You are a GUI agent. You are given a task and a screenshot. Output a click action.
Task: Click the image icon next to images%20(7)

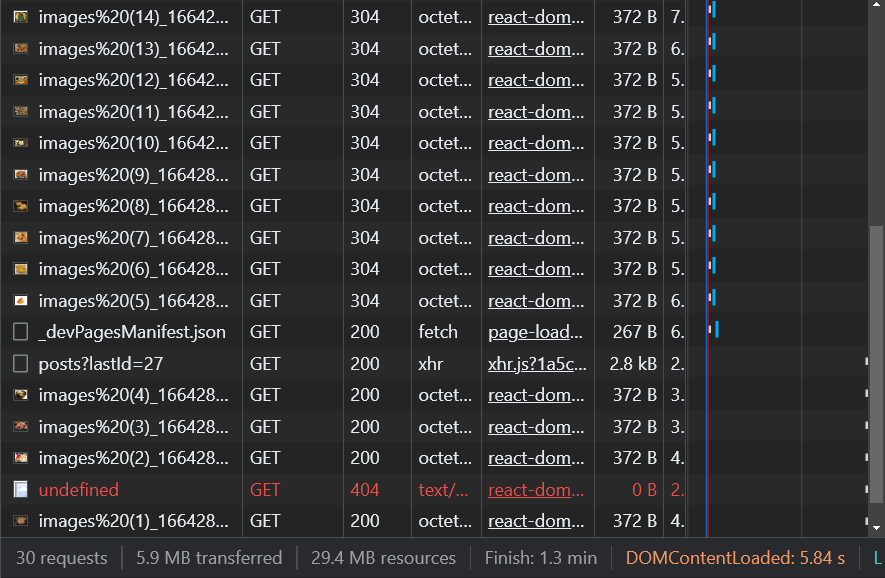[x=22, y=237]
